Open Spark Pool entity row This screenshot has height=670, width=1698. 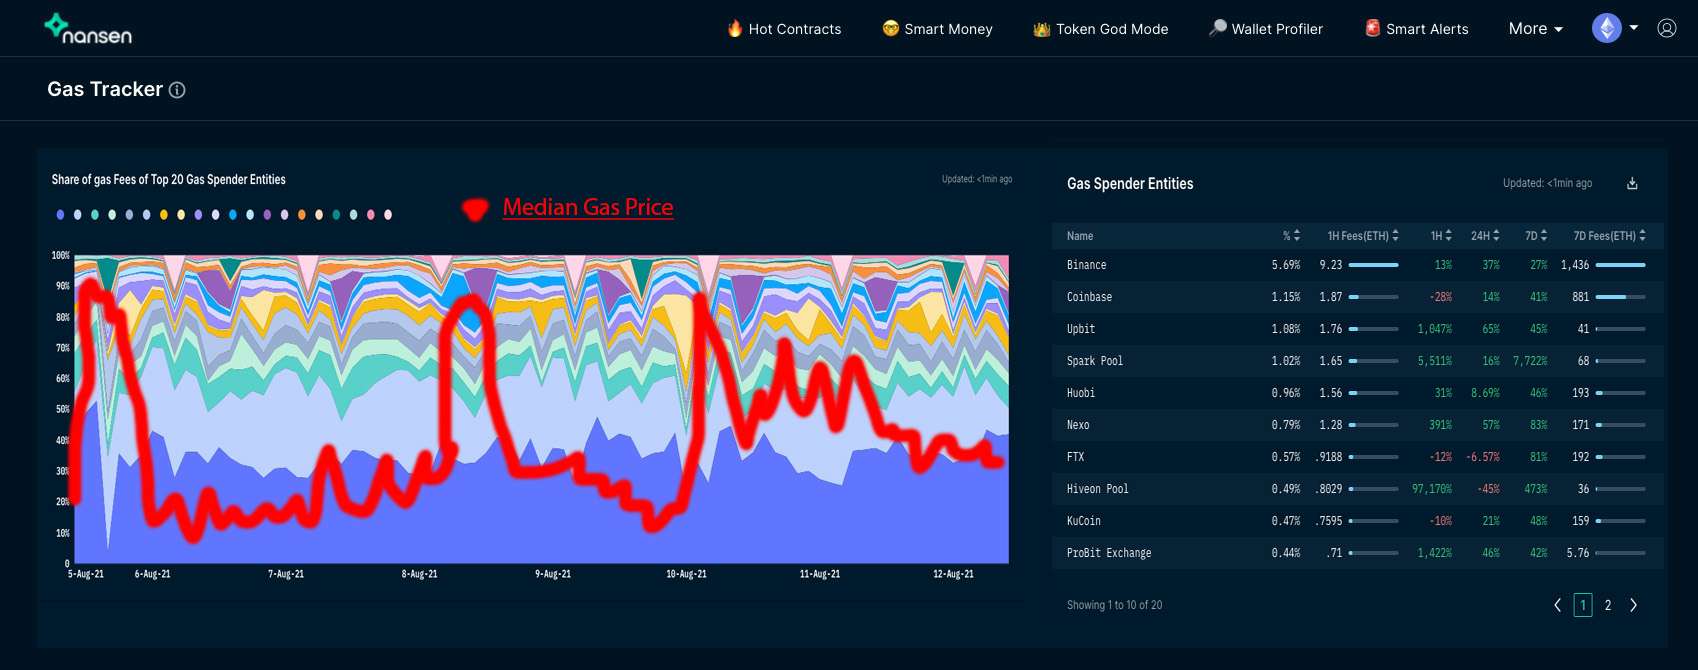pos(1358,361)
